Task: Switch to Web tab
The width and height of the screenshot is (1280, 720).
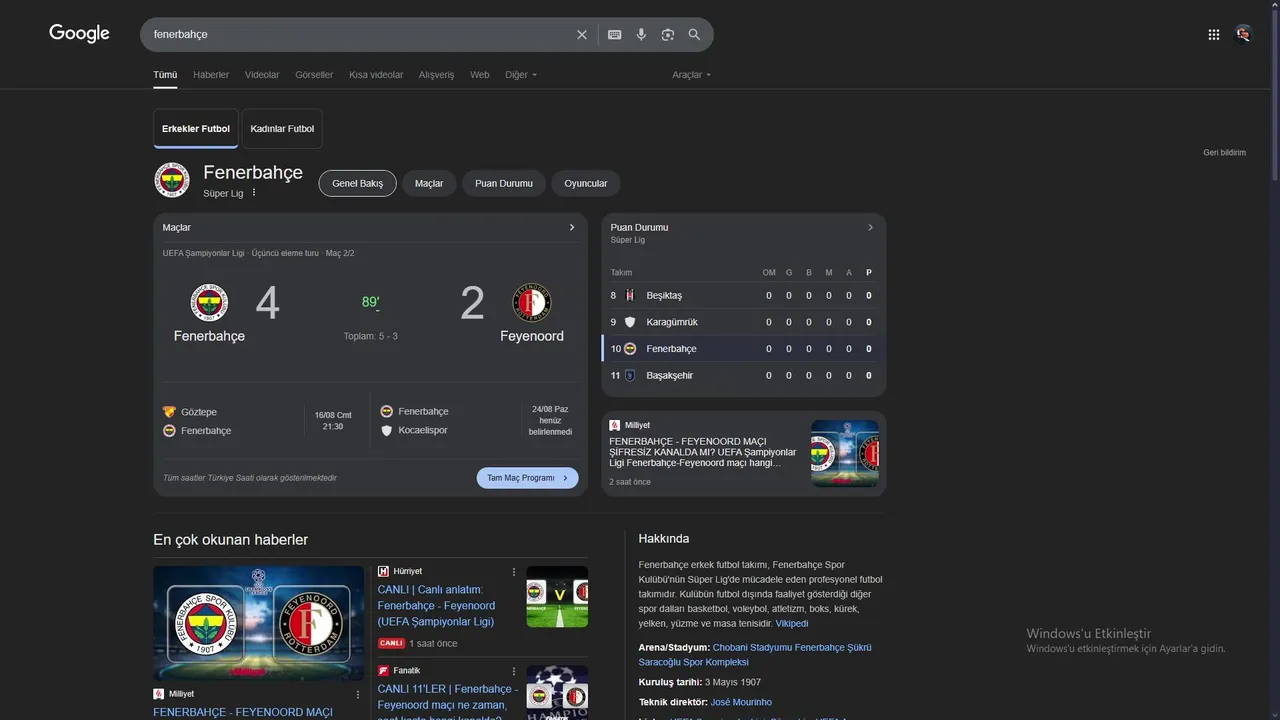Action: (x=480, y=75)
